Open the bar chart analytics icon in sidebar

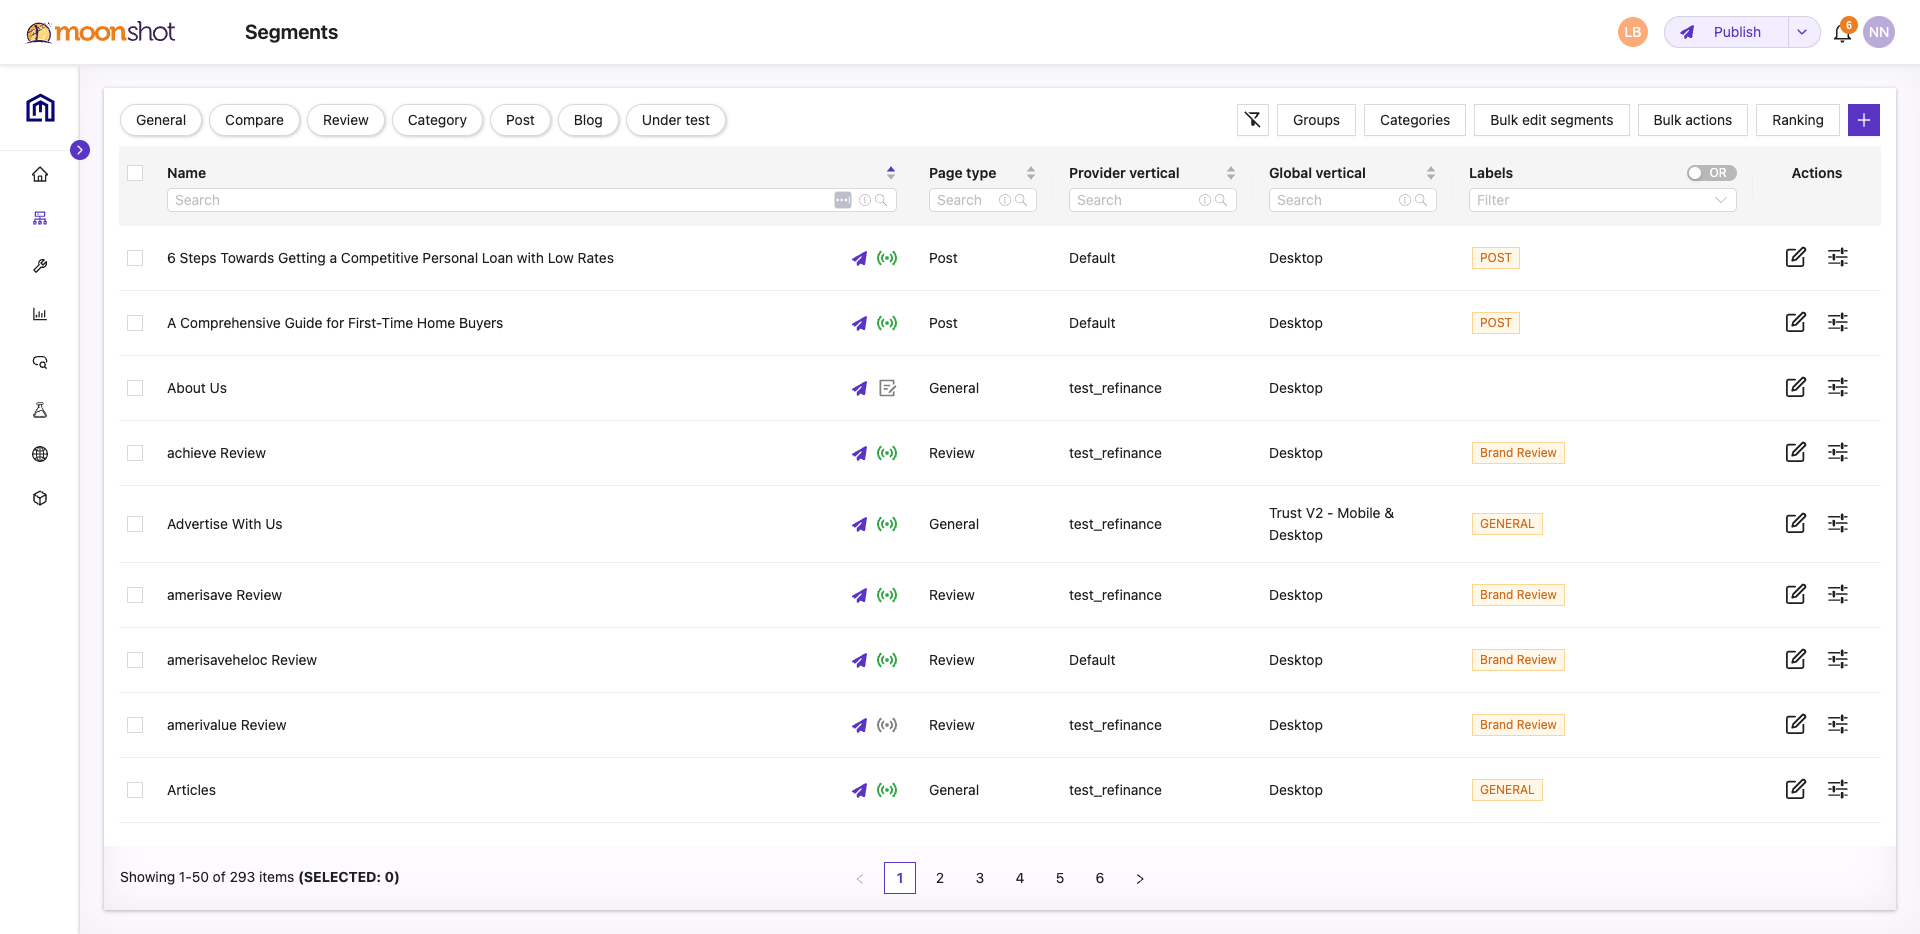(x=40, y=314)
